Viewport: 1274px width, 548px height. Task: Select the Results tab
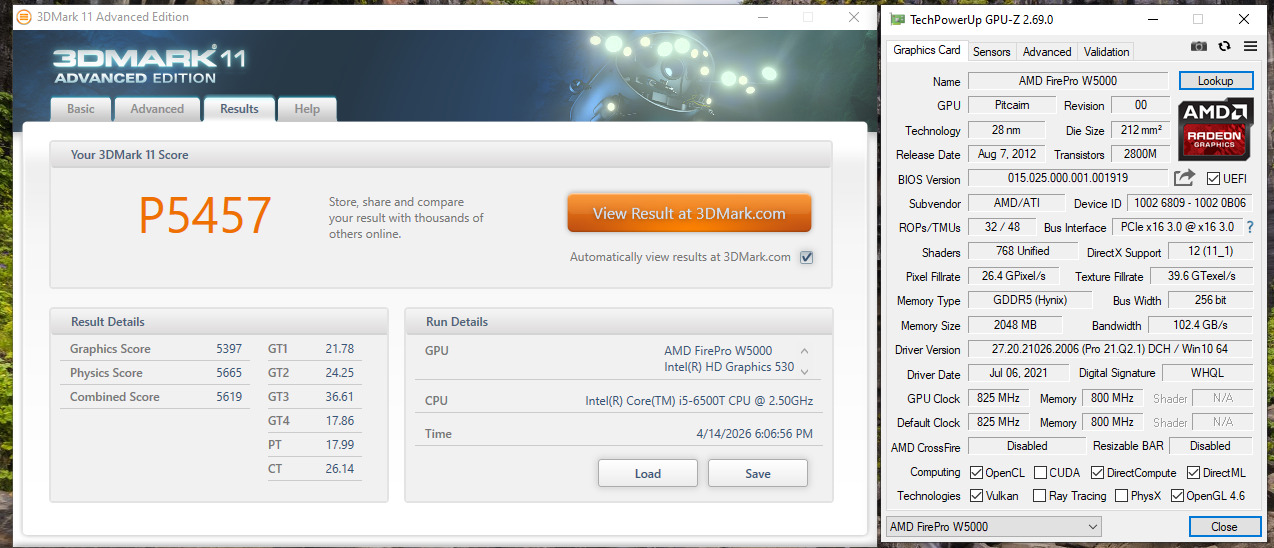point(239,109)
